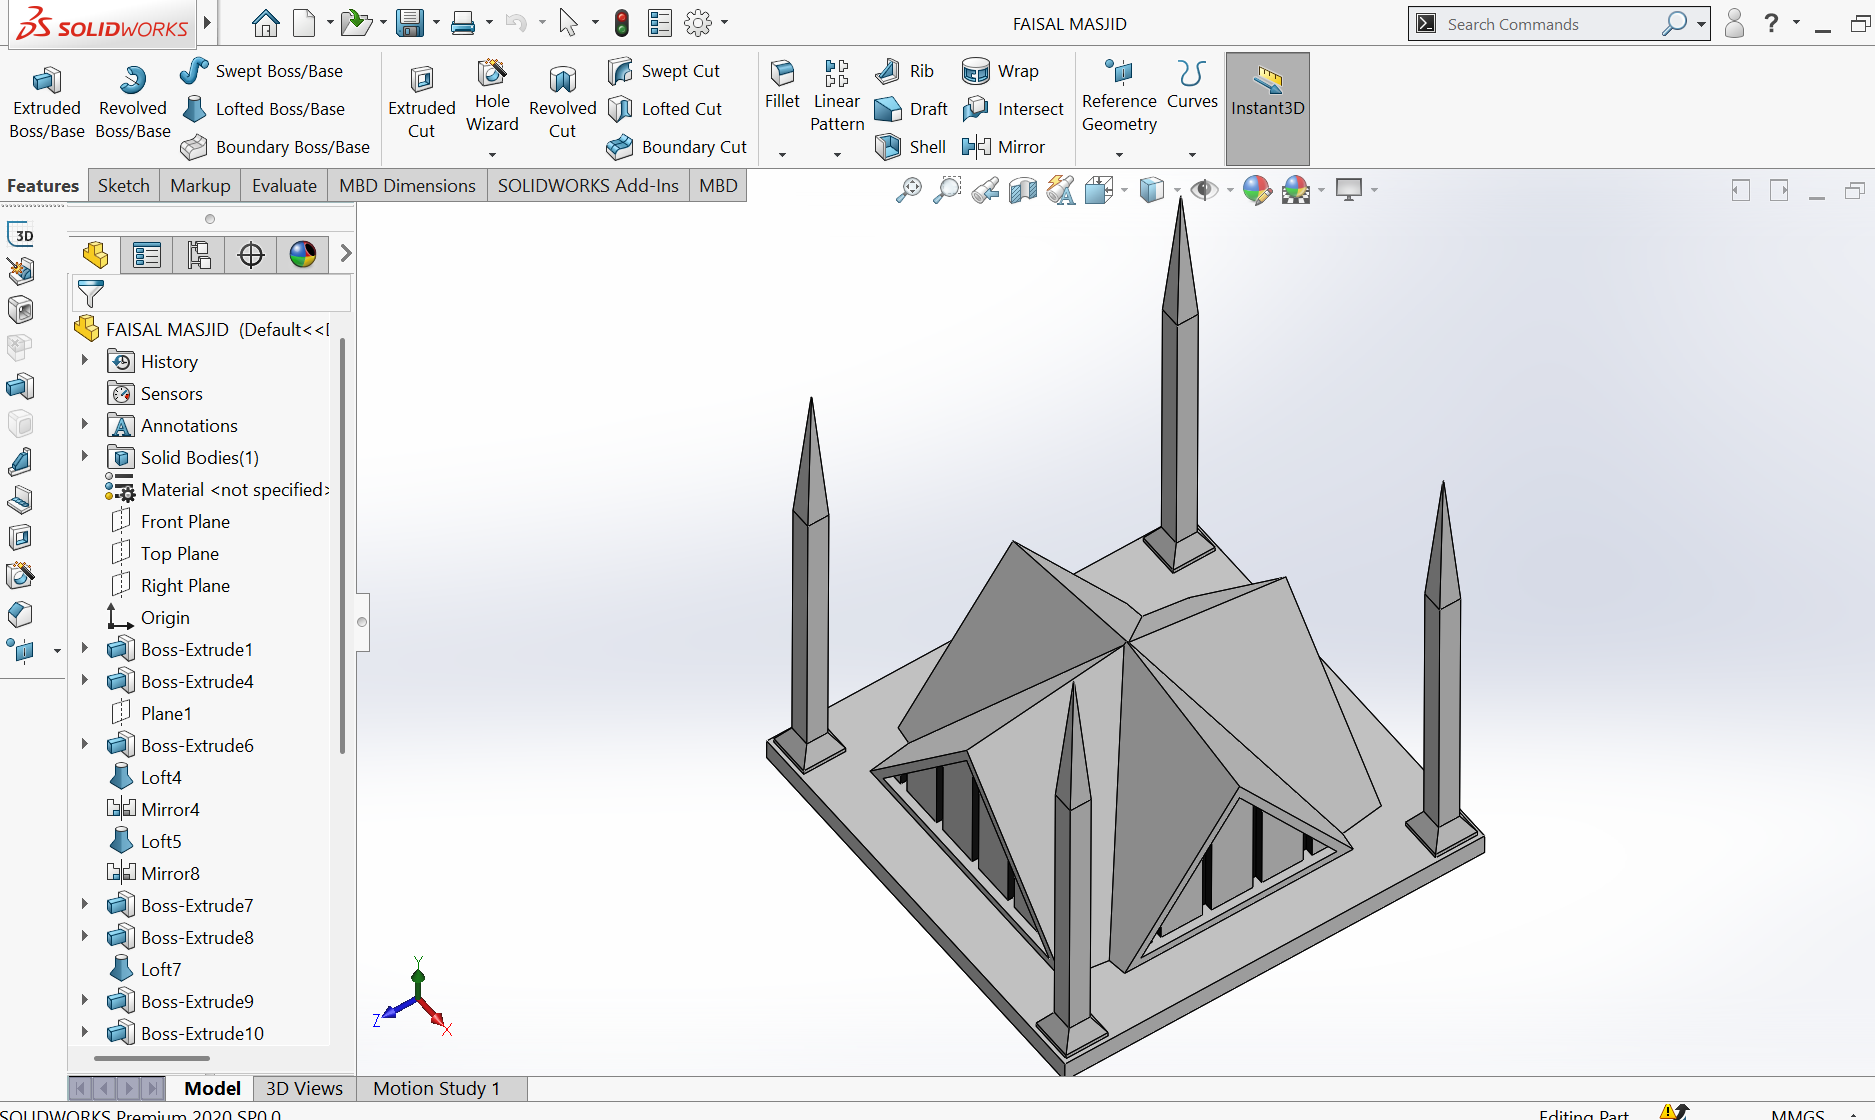
Task: Toggle Hide/Show Items eye icon
Action: point(1204,189)
